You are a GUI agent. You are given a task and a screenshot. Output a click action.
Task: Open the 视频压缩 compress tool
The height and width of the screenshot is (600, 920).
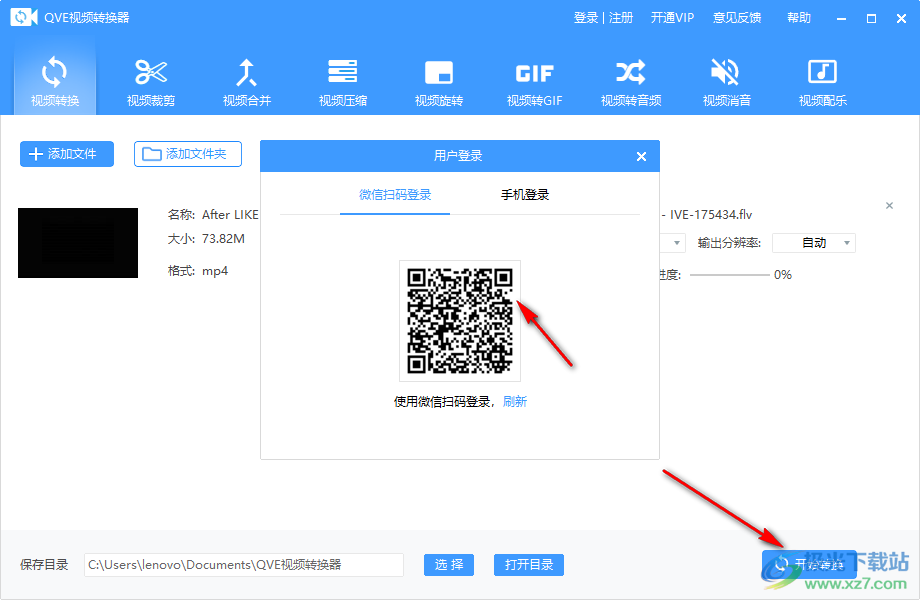point(343,82)
